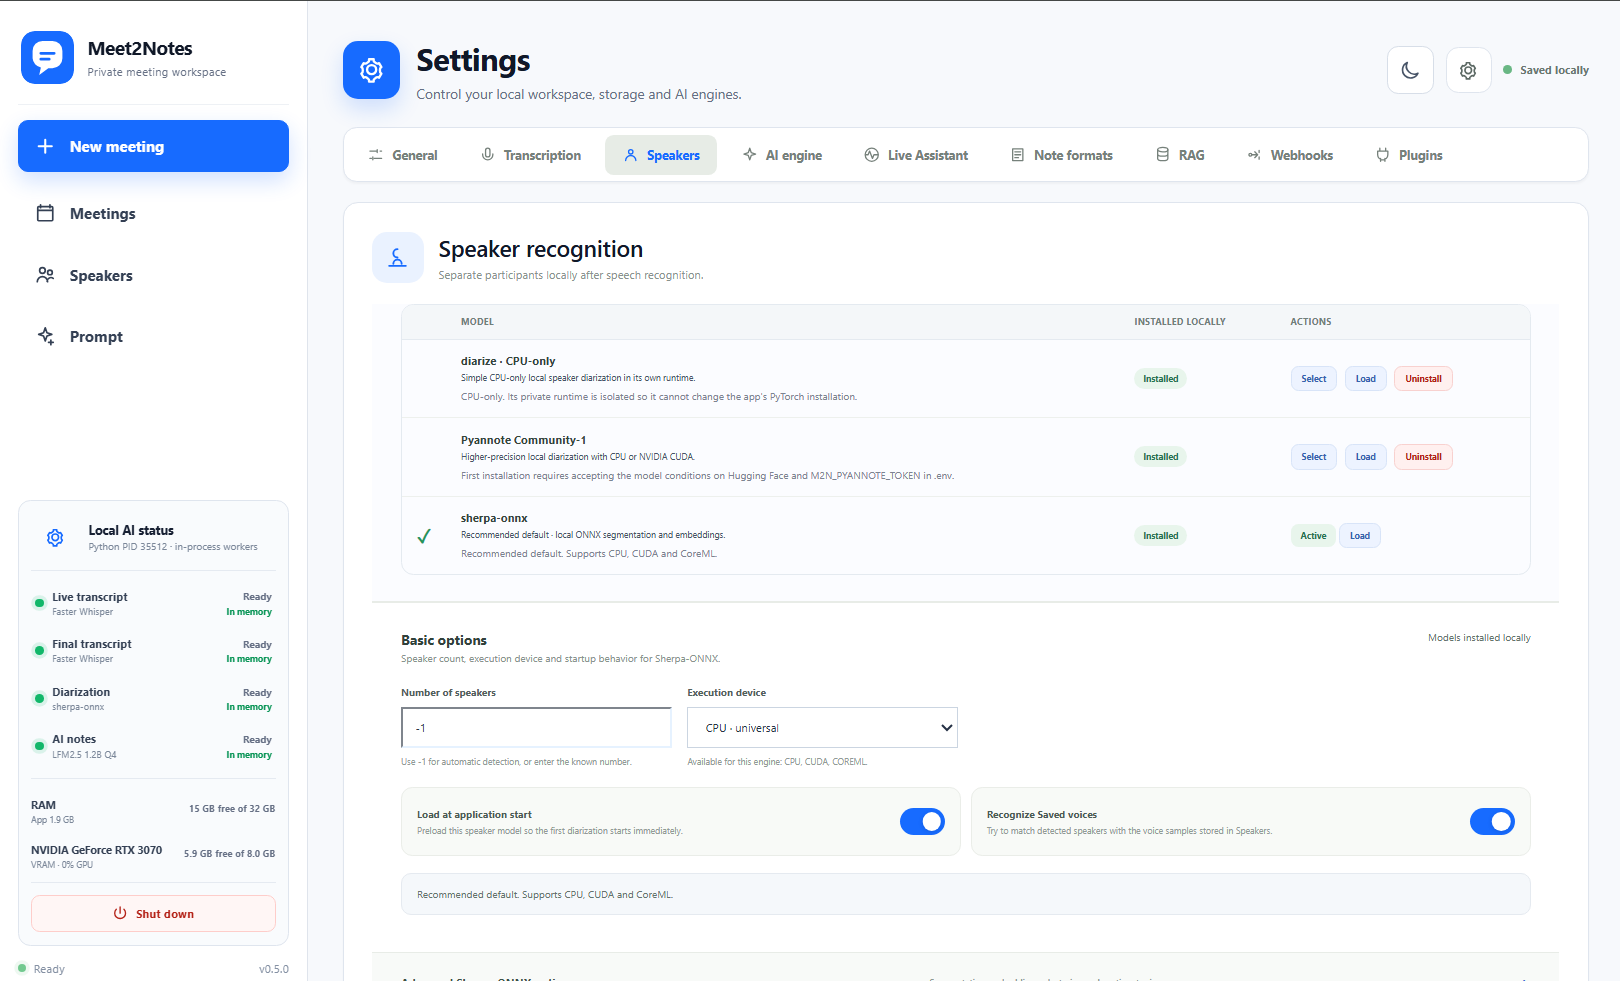Click the RAG database icon

pos(1162,155)
